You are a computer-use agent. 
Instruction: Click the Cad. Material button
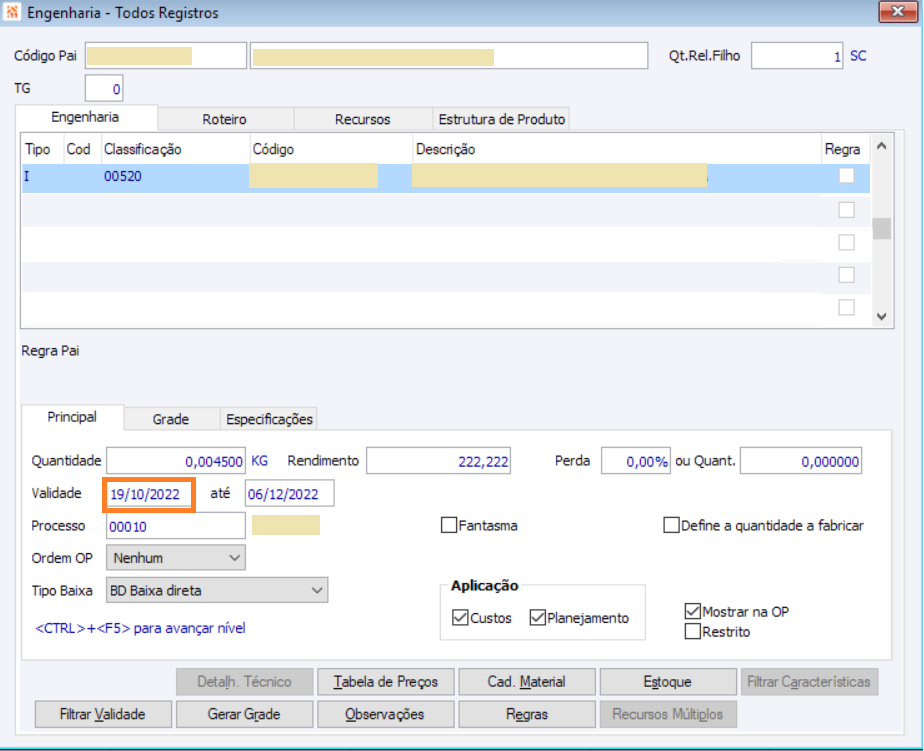[x=526, y=681]
